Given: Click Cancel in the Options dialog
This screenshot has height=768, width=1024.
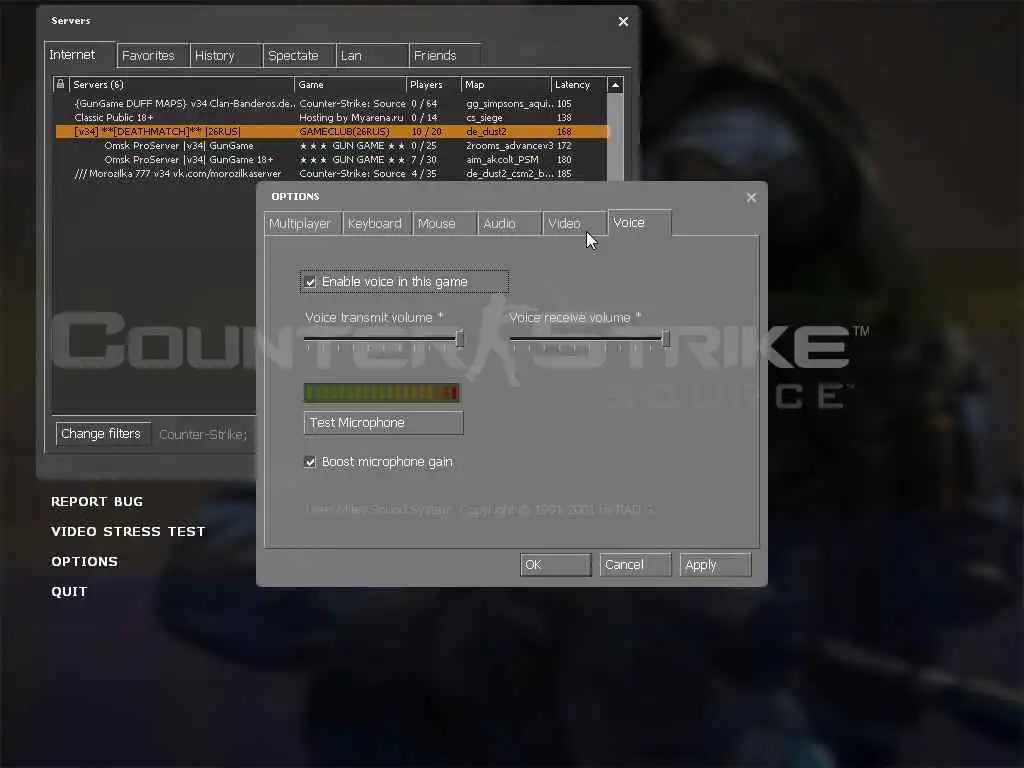Looking at the screenshot, I should [635, 565].
